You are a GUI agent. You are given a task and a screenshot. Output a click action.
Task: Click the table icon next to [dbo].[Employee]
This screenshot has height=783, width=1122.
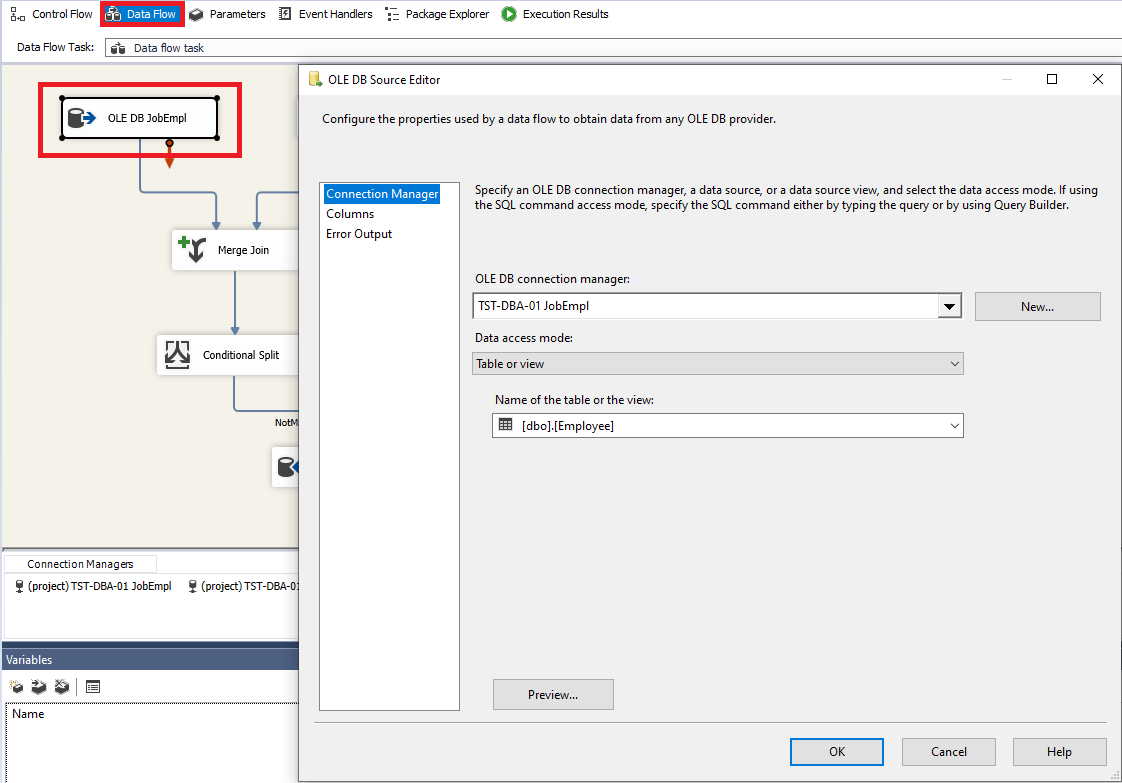(507, 425)
